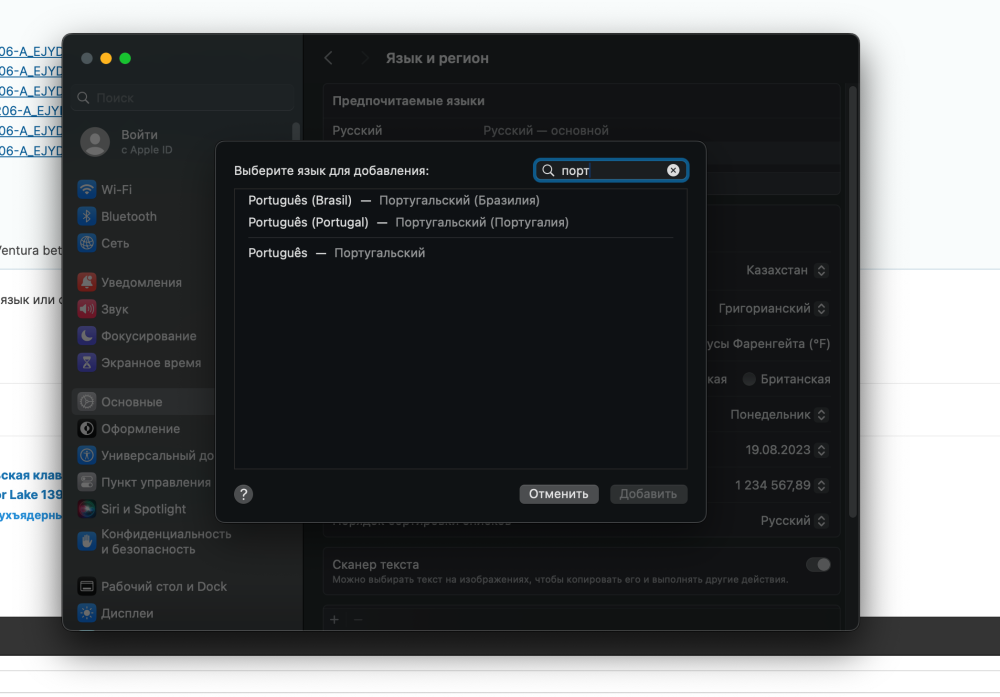Select Siri и Spotlight icon
Screen dimensions: 1000x697
87,509
